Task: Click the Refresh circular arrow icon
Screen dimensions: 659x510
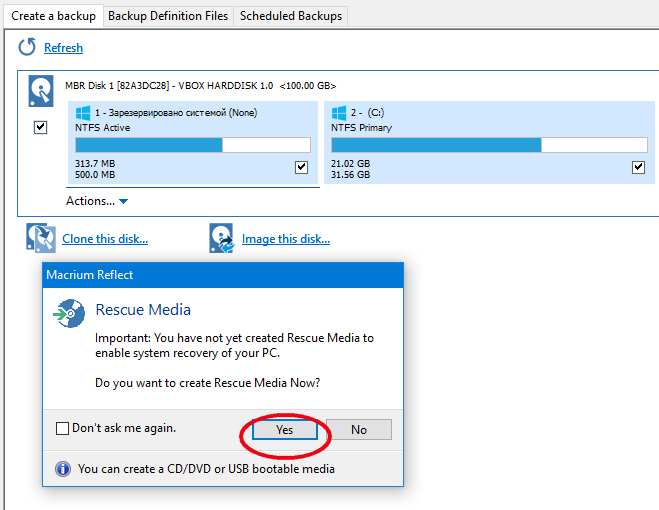Action: point(27,47)
